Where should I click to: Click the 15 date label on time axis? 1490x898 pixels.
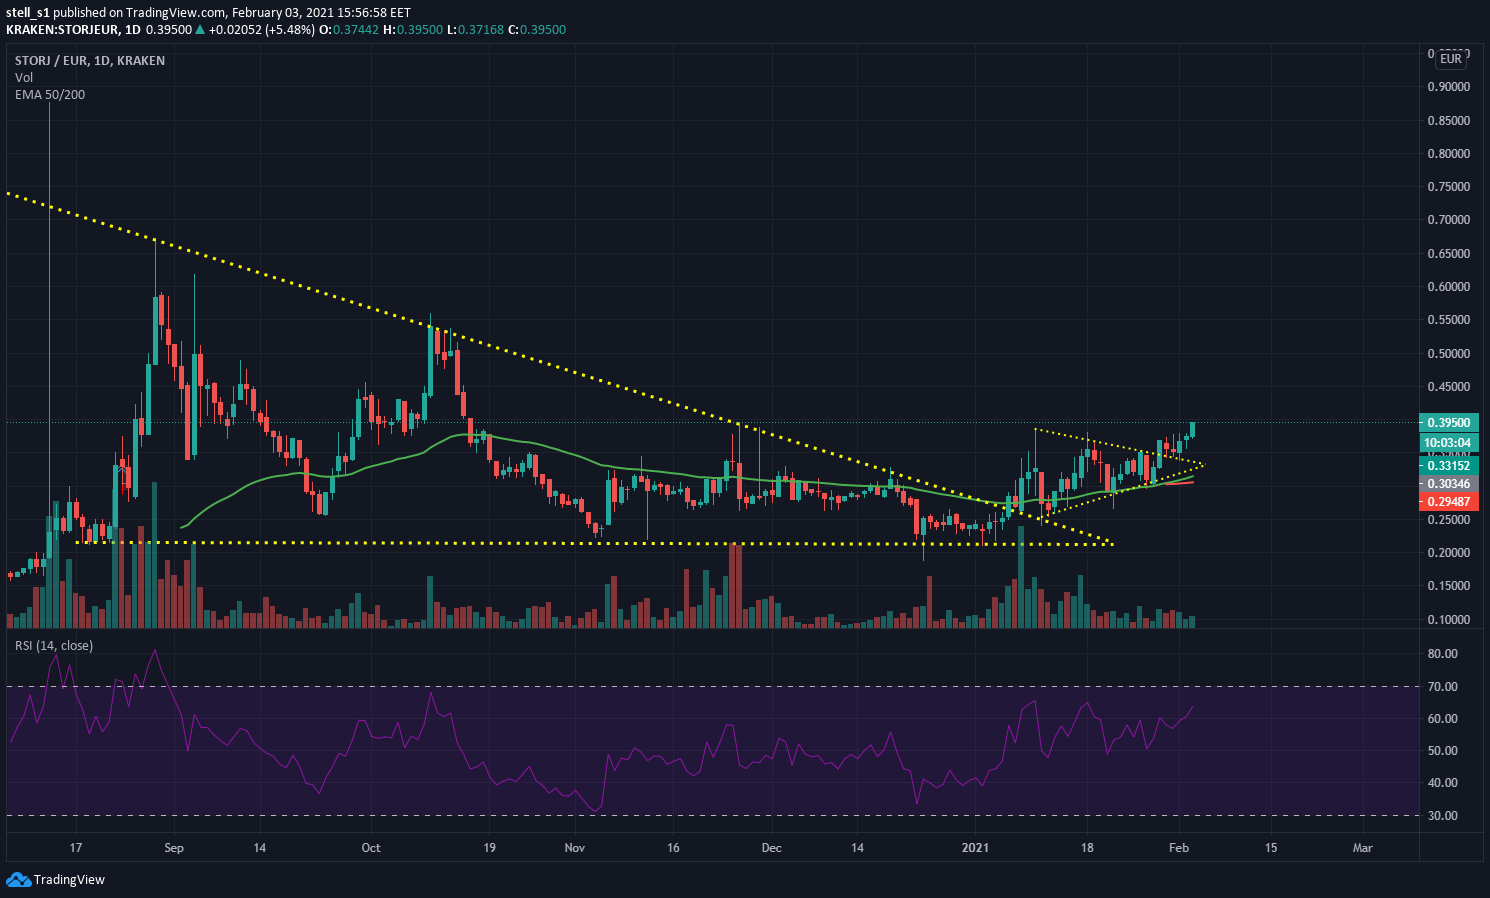1271,848
